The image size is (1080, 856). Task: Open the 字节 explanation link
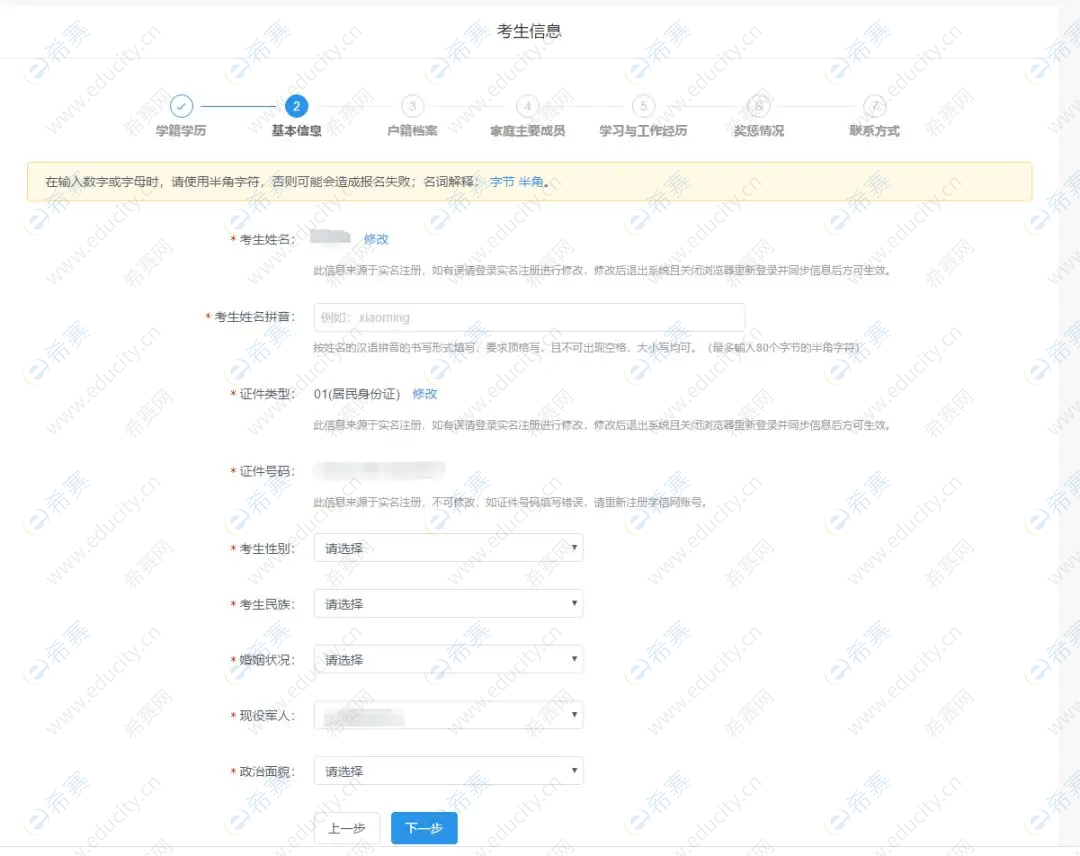[x=501, y=182]
